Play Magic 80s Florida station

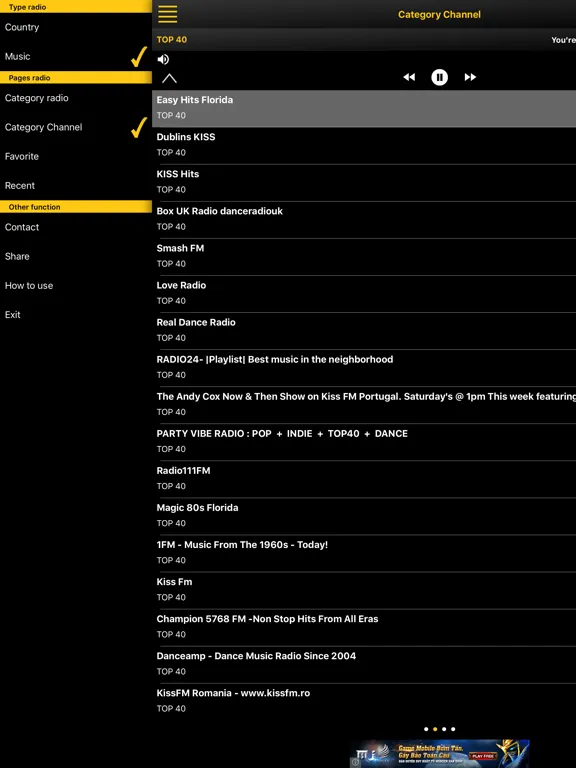click(364, 516)
